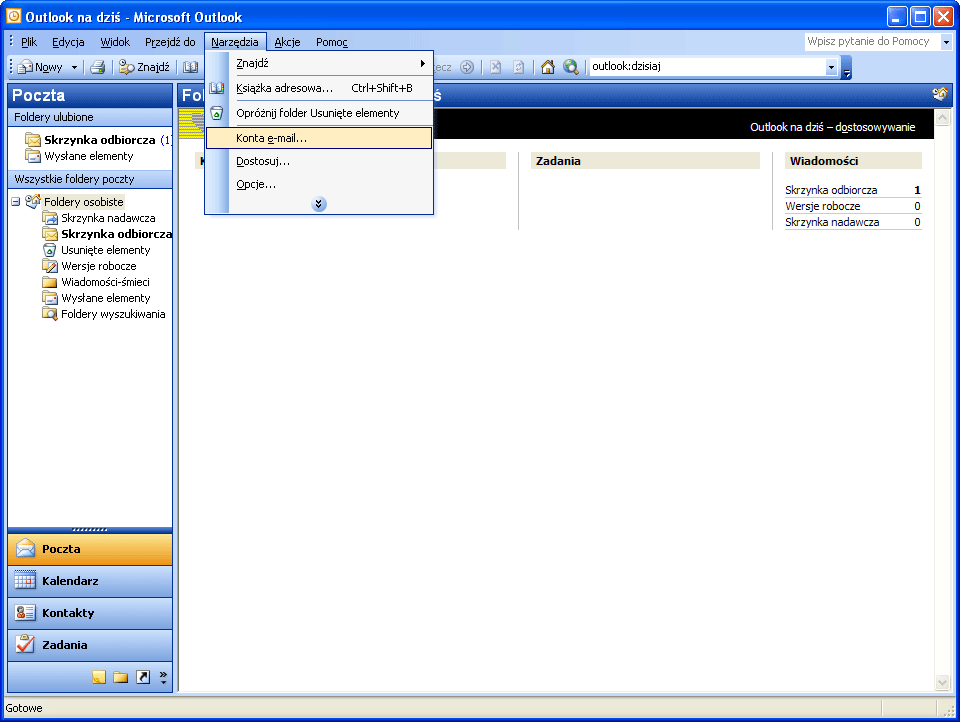Open the Przejdź do menu

[x=170, y=42]
